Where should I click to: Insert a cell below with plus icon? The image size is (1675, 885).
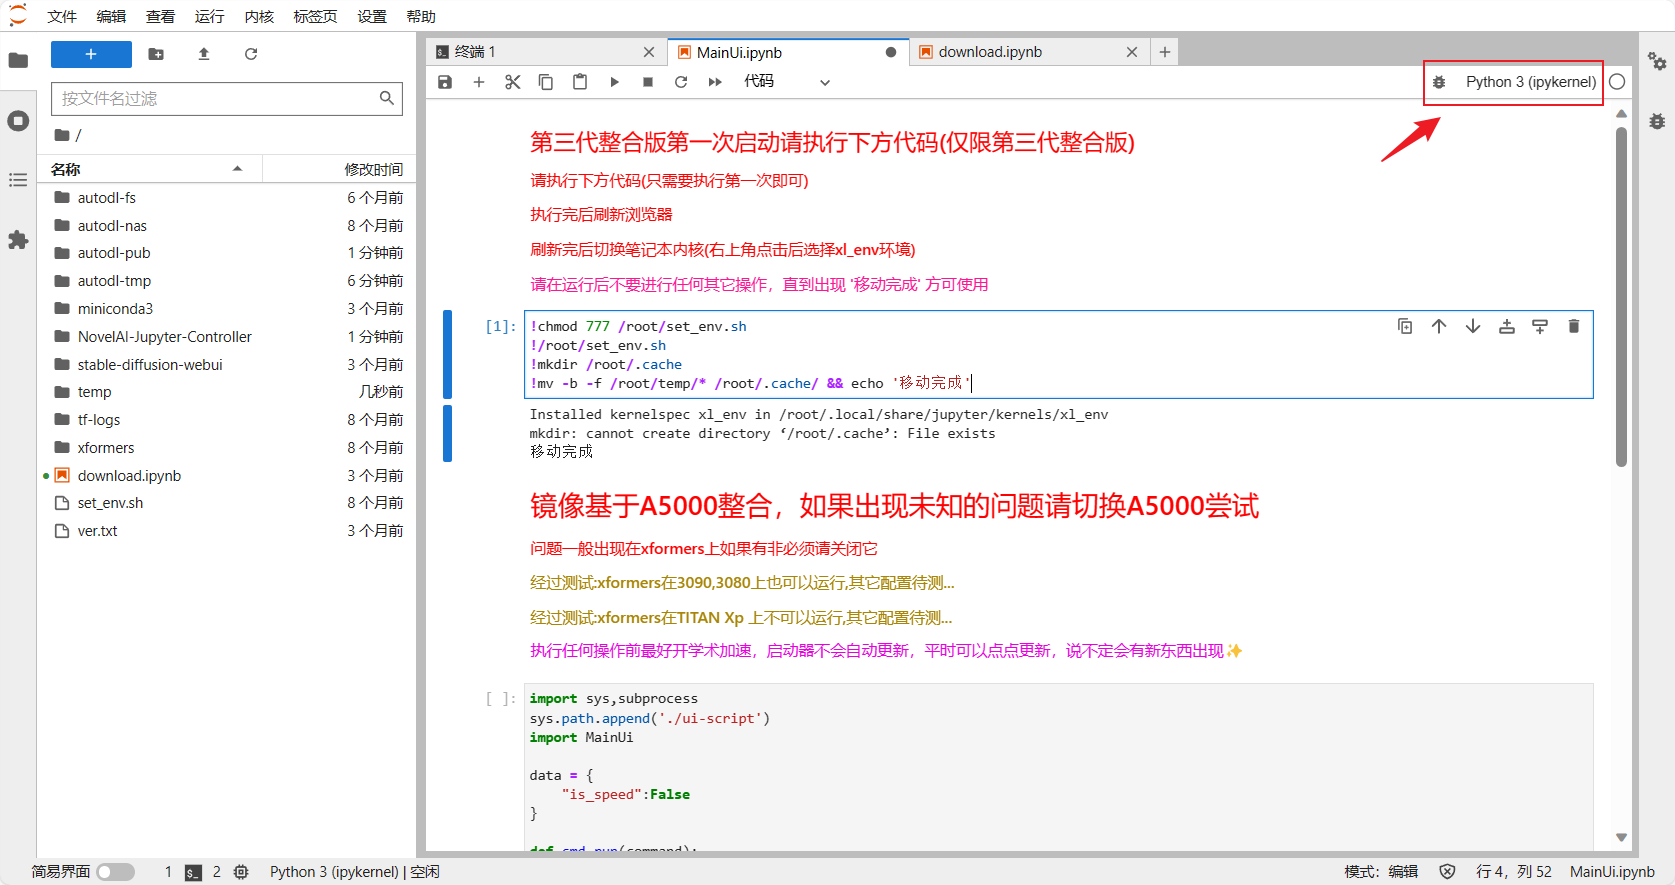coord(479,82)
